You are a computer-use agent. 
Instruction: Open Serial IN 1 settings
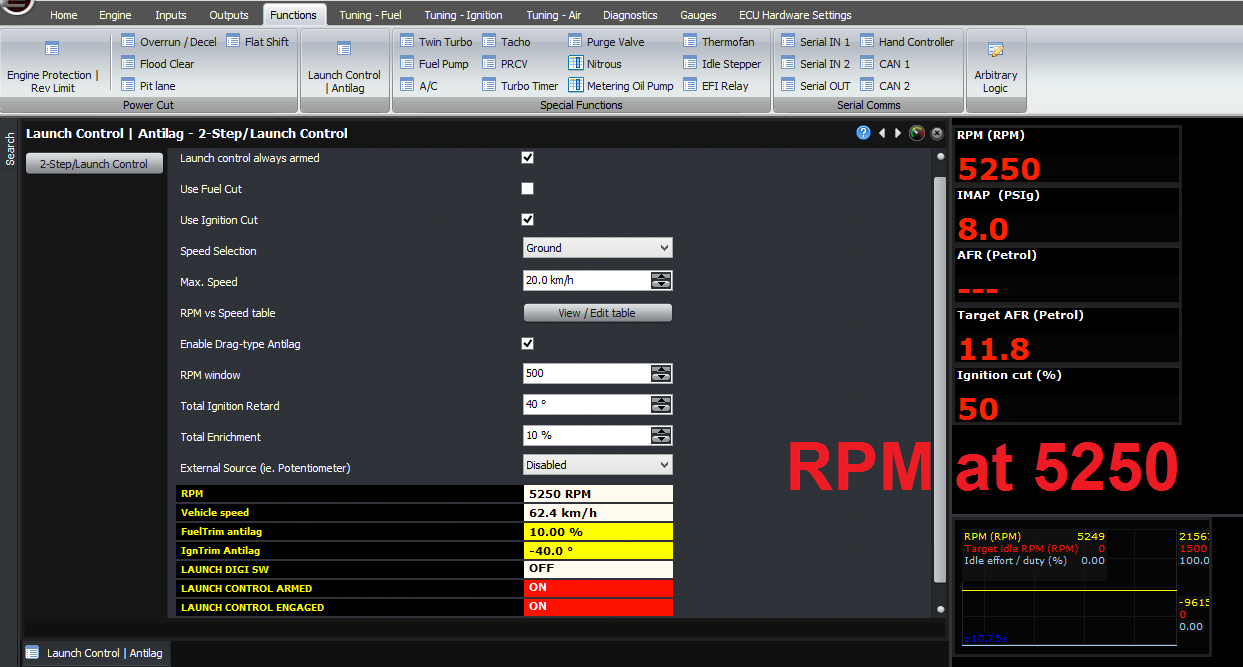816,42
